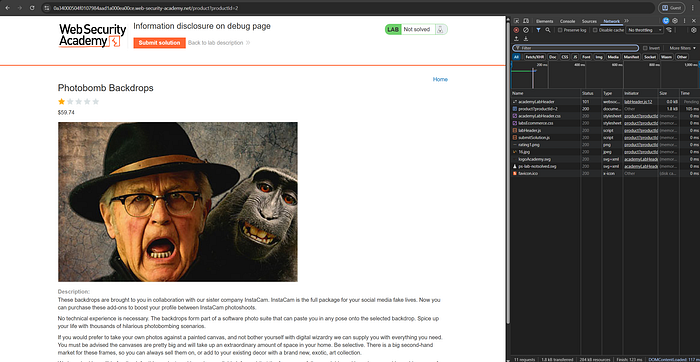Screen dimensions: 700x362
Task: Open Chrome's three-dot menu
Action: 692,8
